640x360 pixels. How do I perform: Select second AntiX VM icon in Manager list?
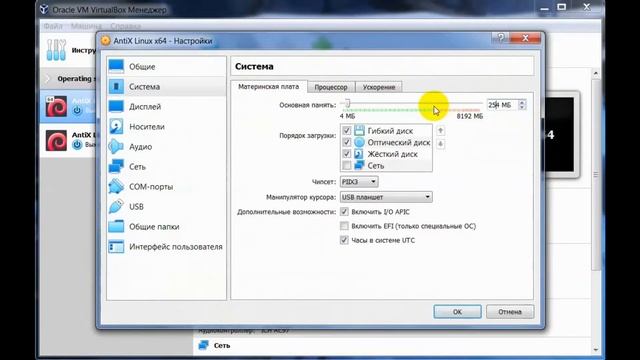(56, 140)
